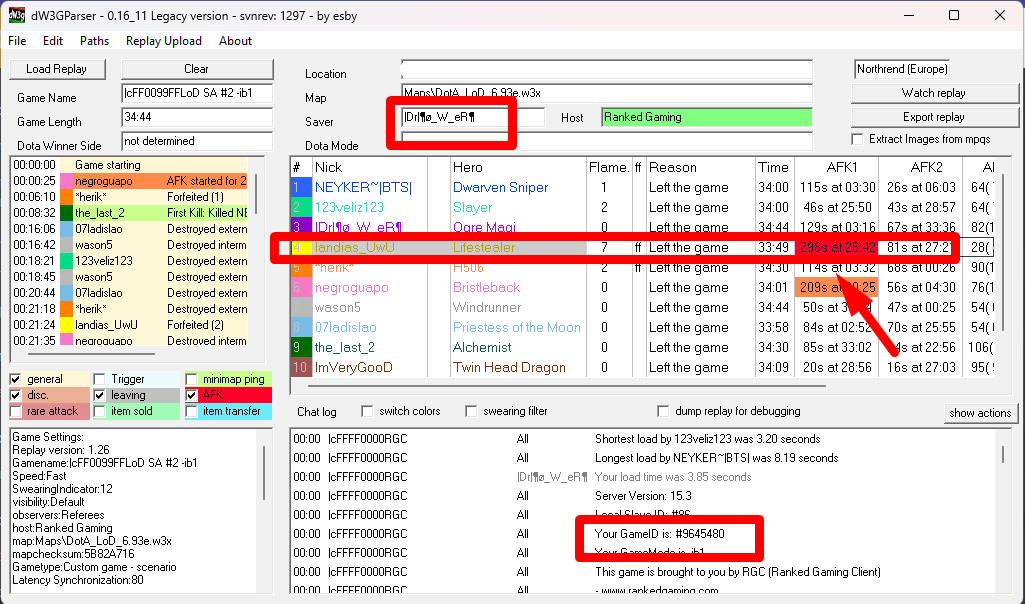1025x604 pixels.
Task: Click the Reason column header
Action: (700, 167)
